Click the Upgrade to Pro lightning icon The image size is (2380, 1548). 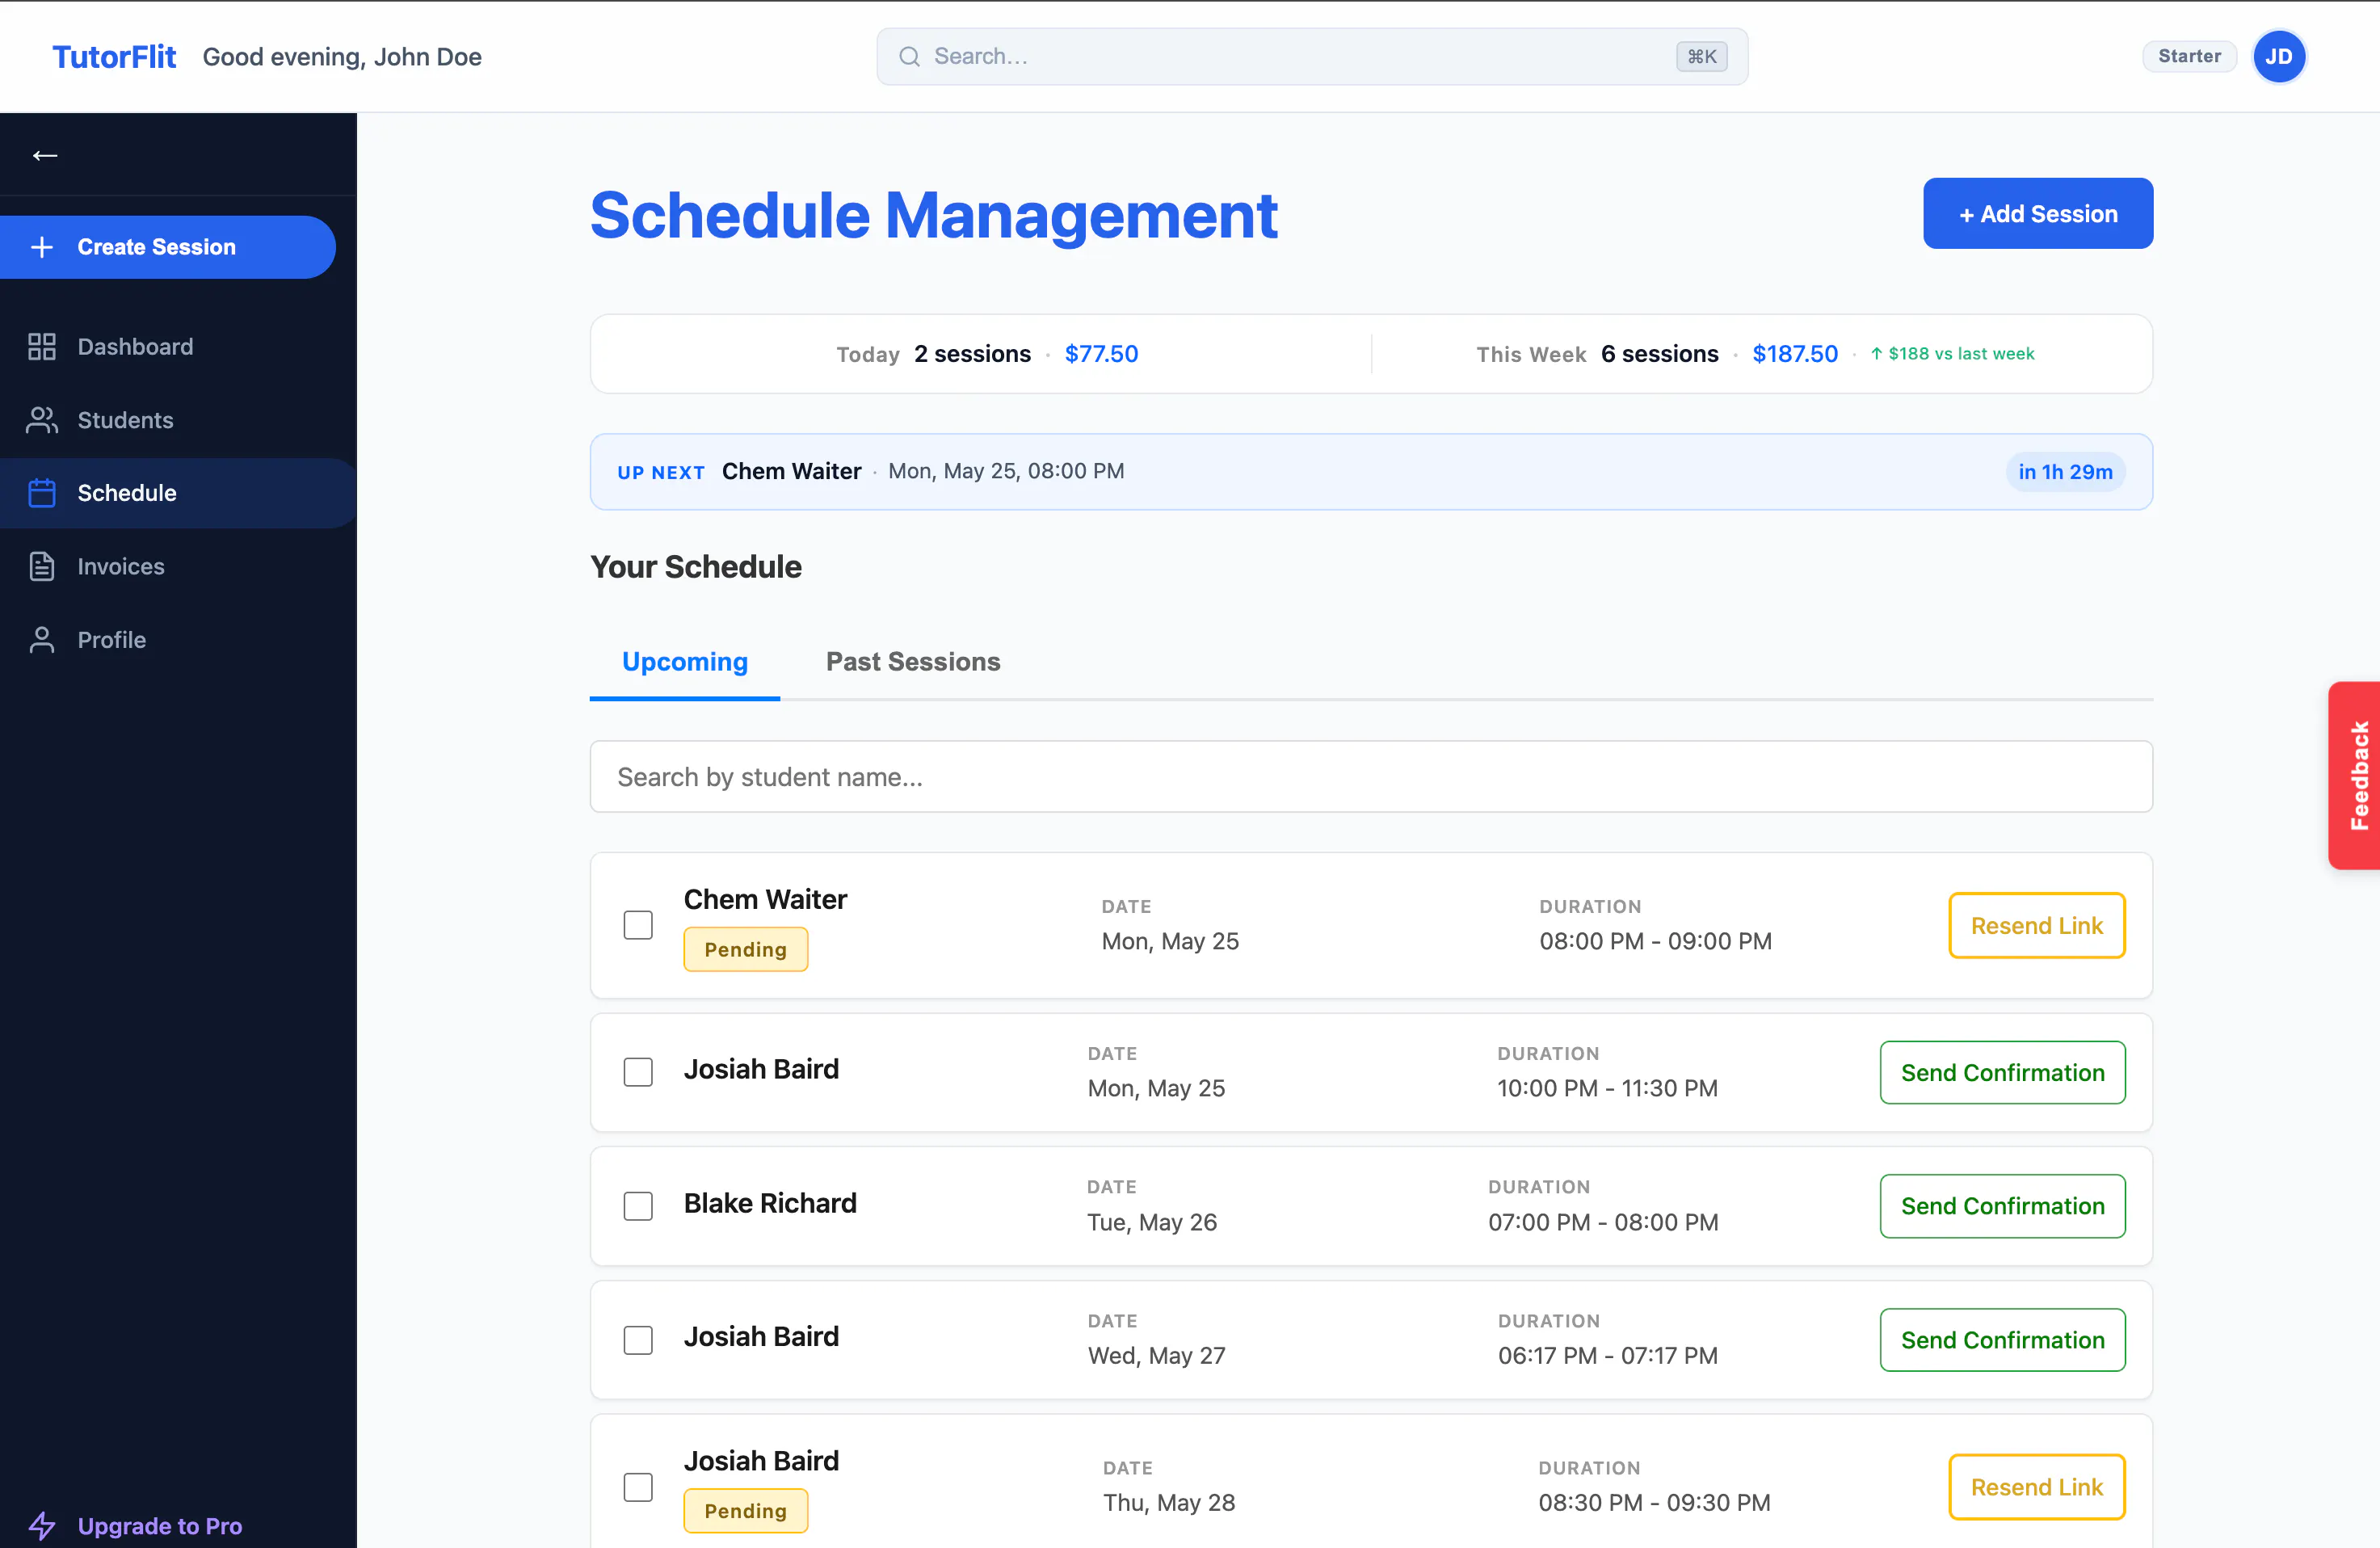(x=41, y=1525)
